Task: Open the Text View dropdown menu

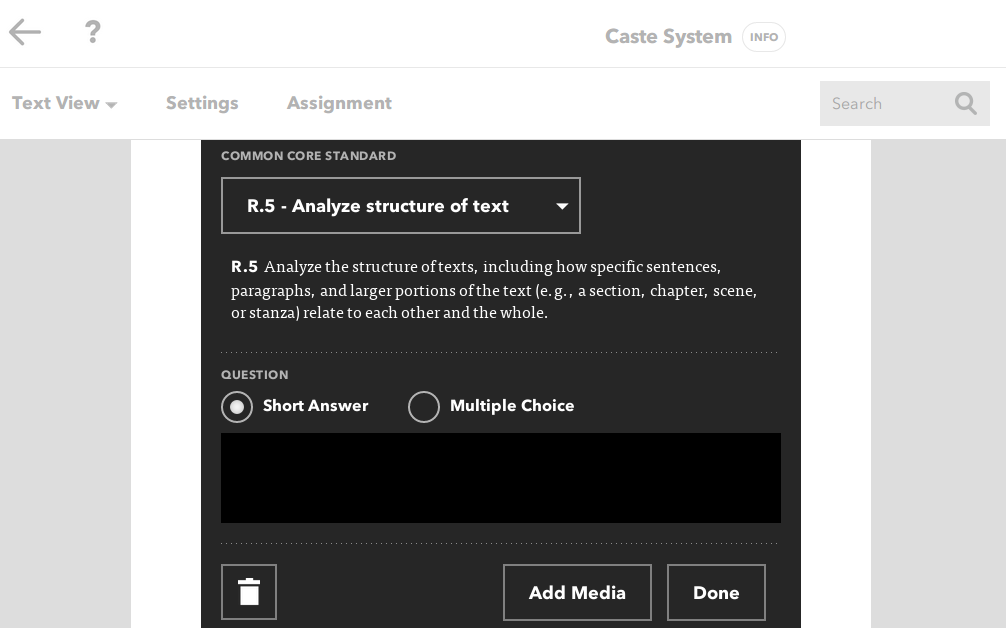Action: pyautogui.click(x=64, y=103)
